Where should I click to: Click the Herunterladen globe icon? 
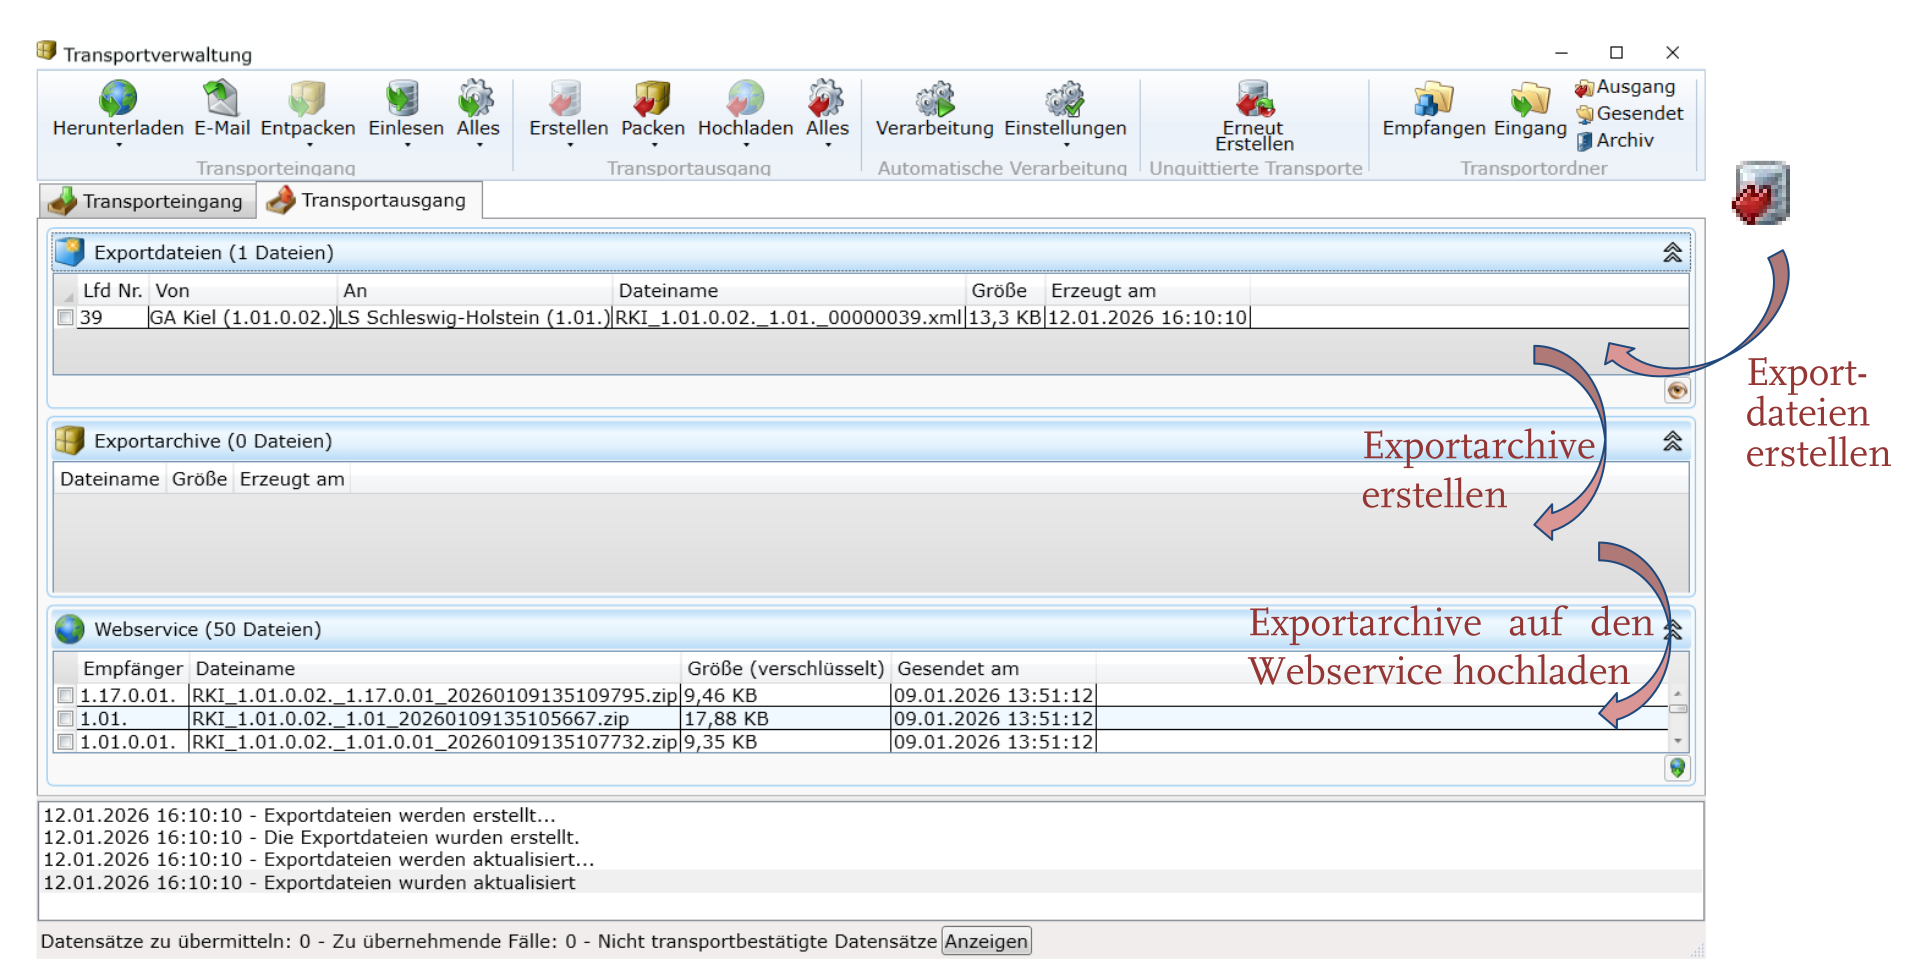click(118, 99)
